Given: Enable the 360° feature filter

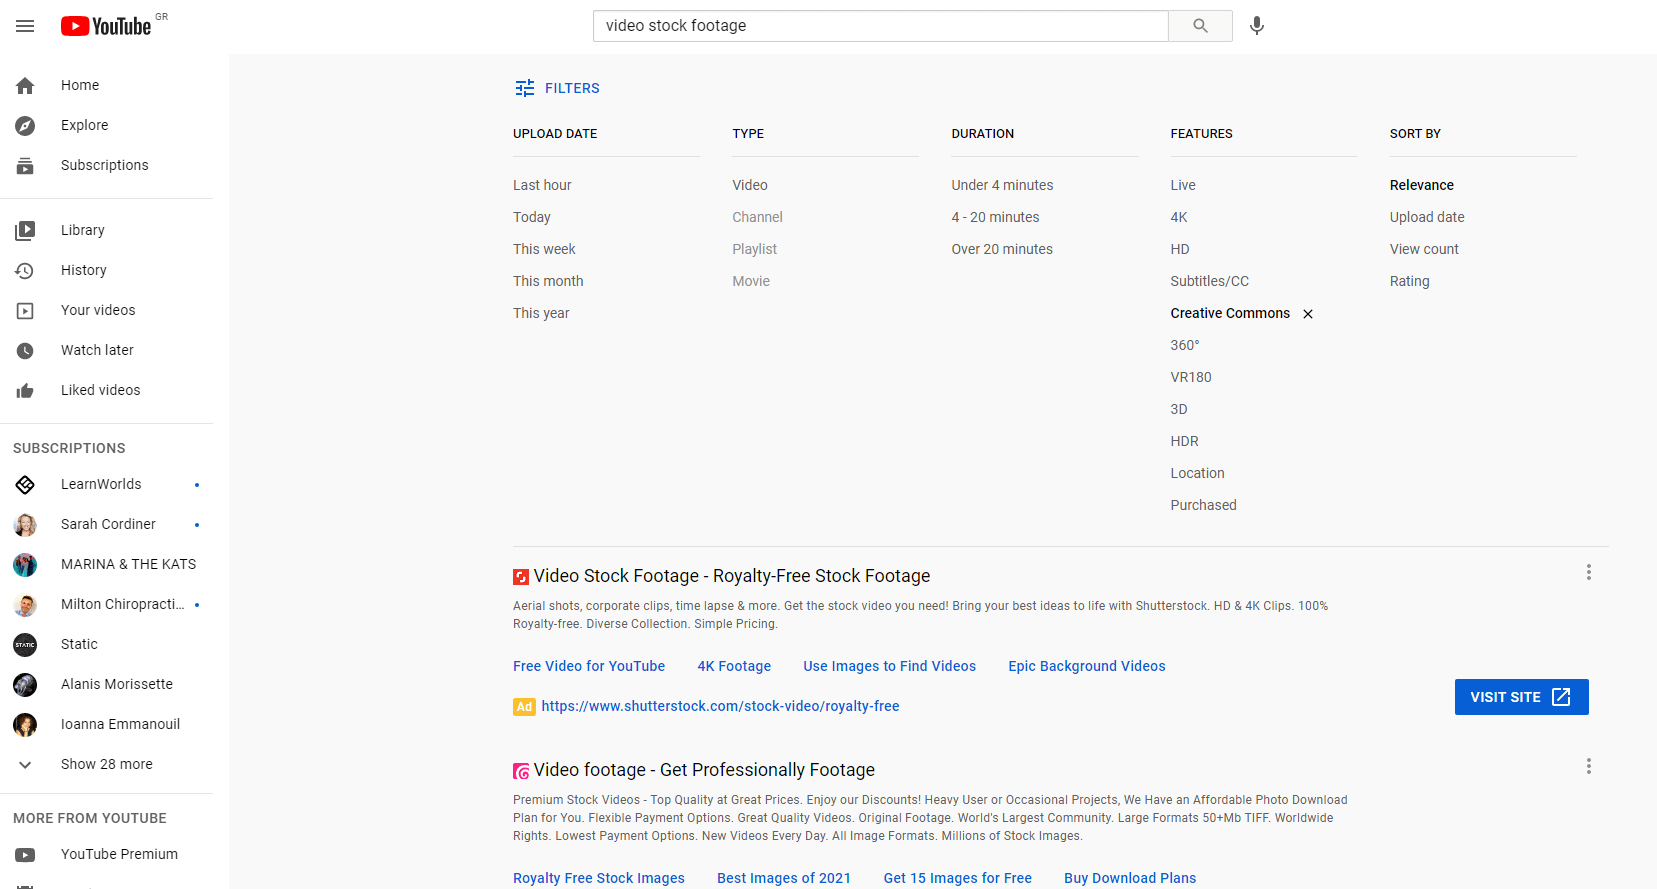Looking at the screenshot, I should (x=1185, y=345).
